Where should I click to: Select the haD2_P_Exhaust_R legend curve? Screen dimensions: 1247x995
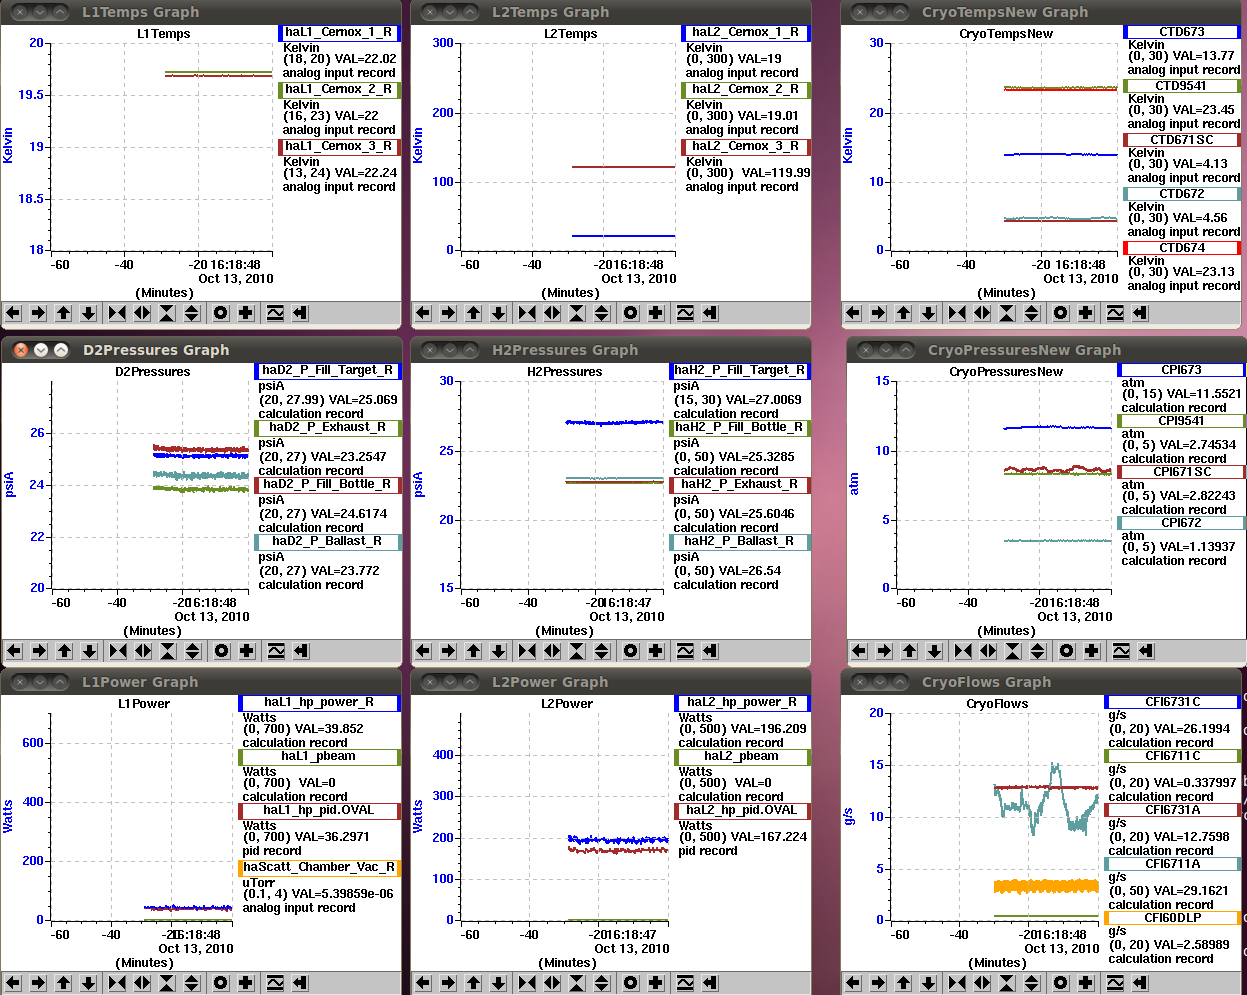point(327,428)
